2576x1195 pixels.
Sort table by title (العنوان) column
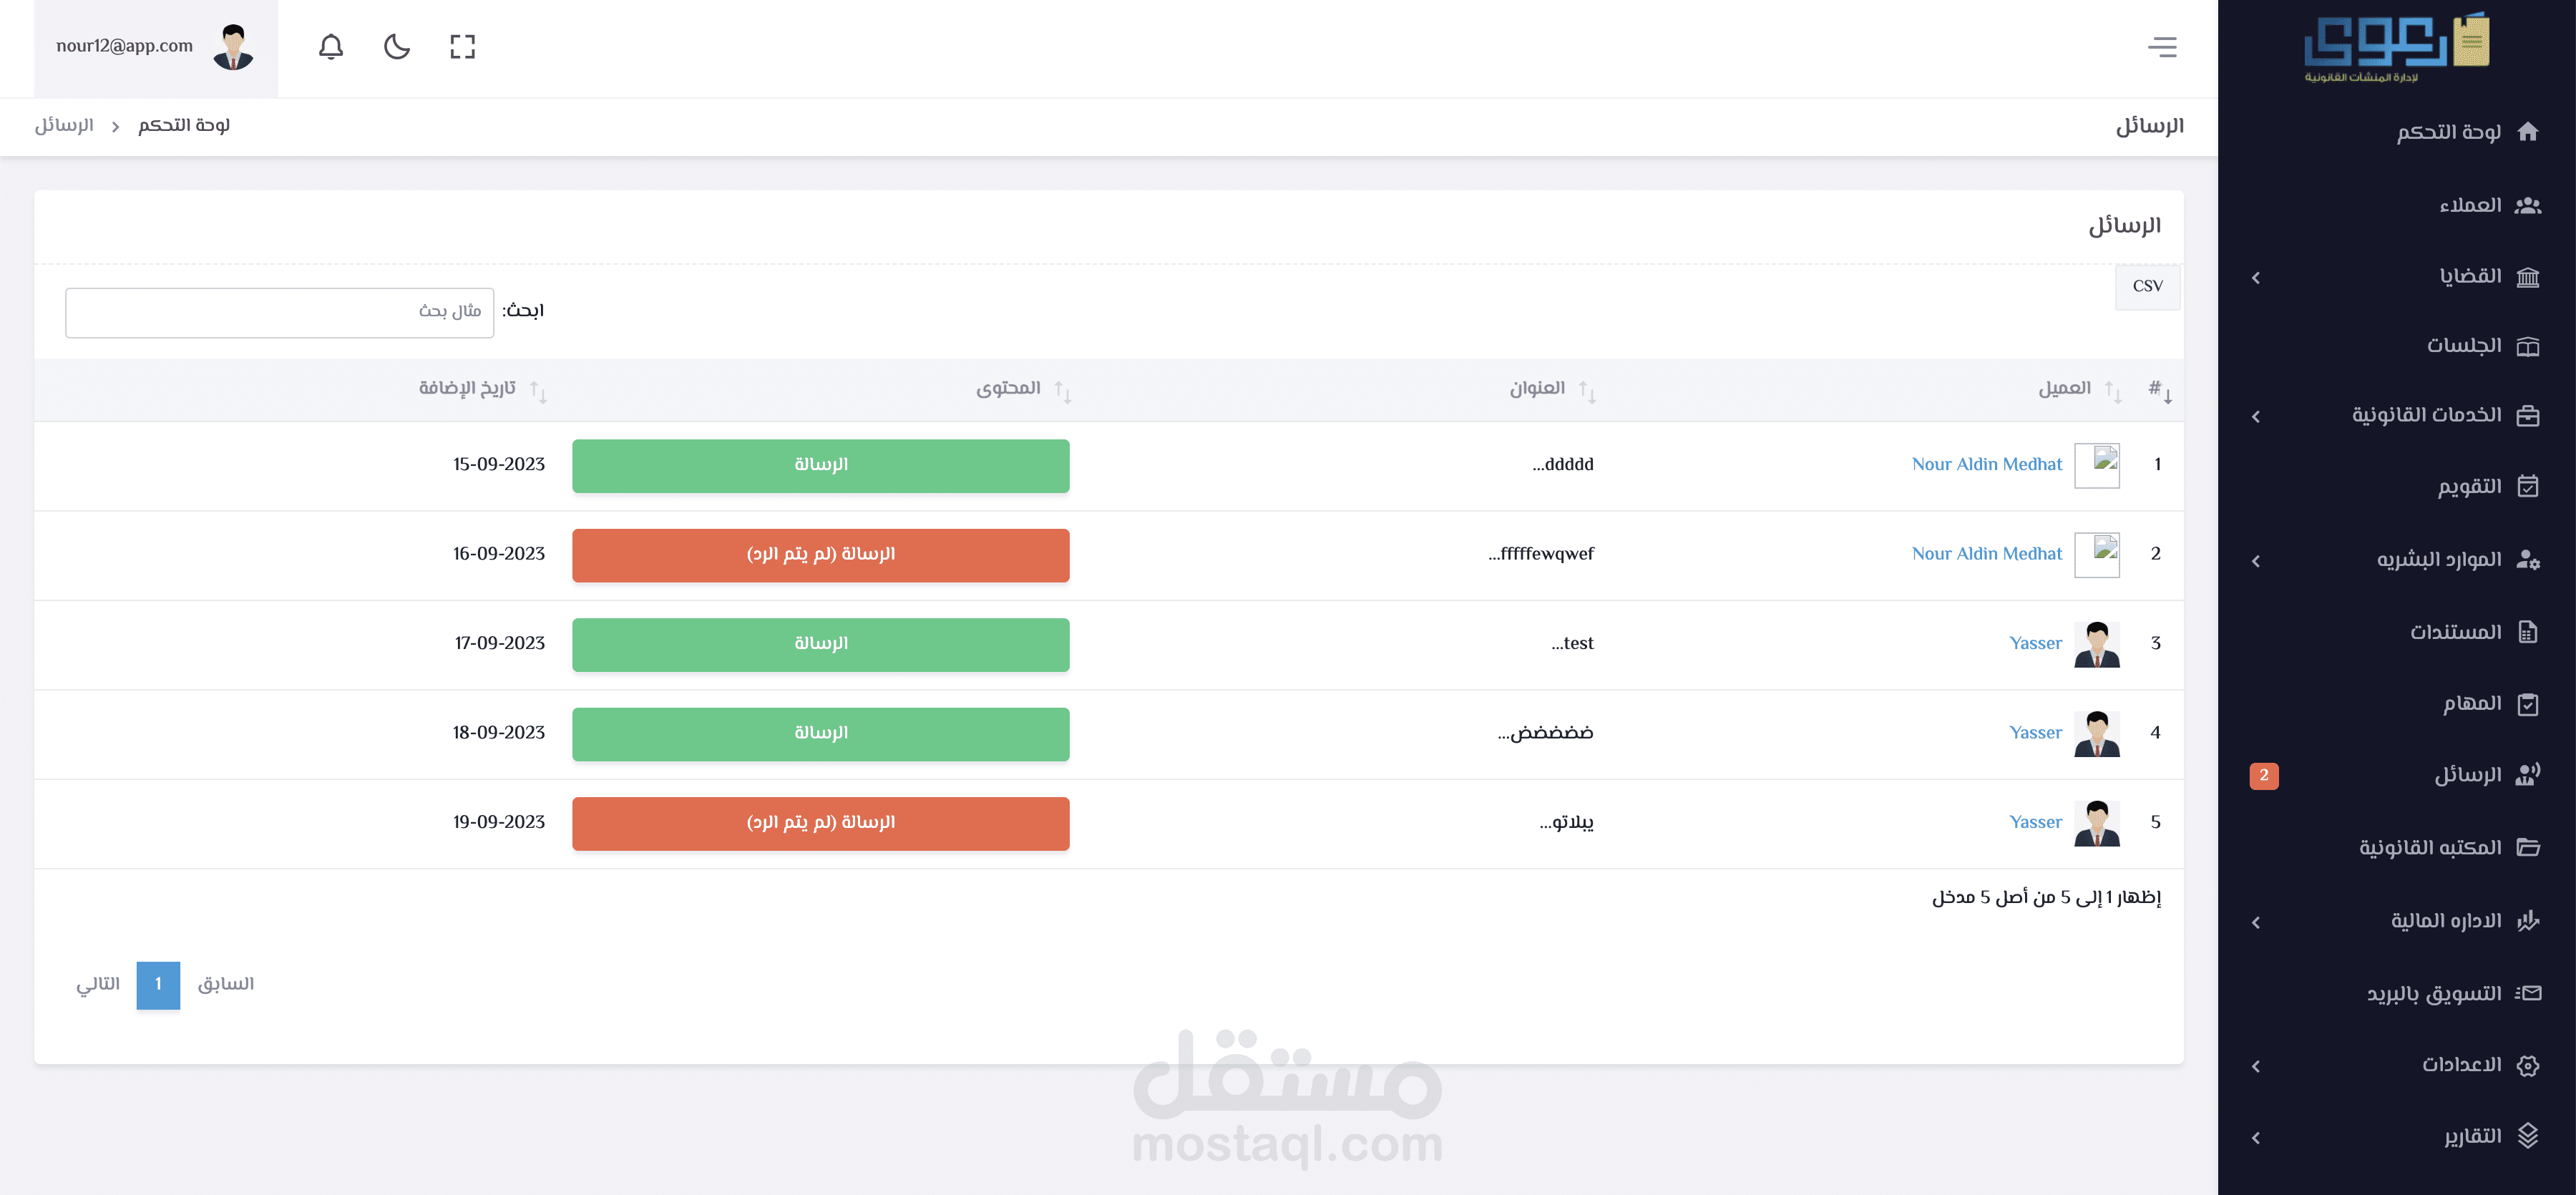[x=1537, y=389]
